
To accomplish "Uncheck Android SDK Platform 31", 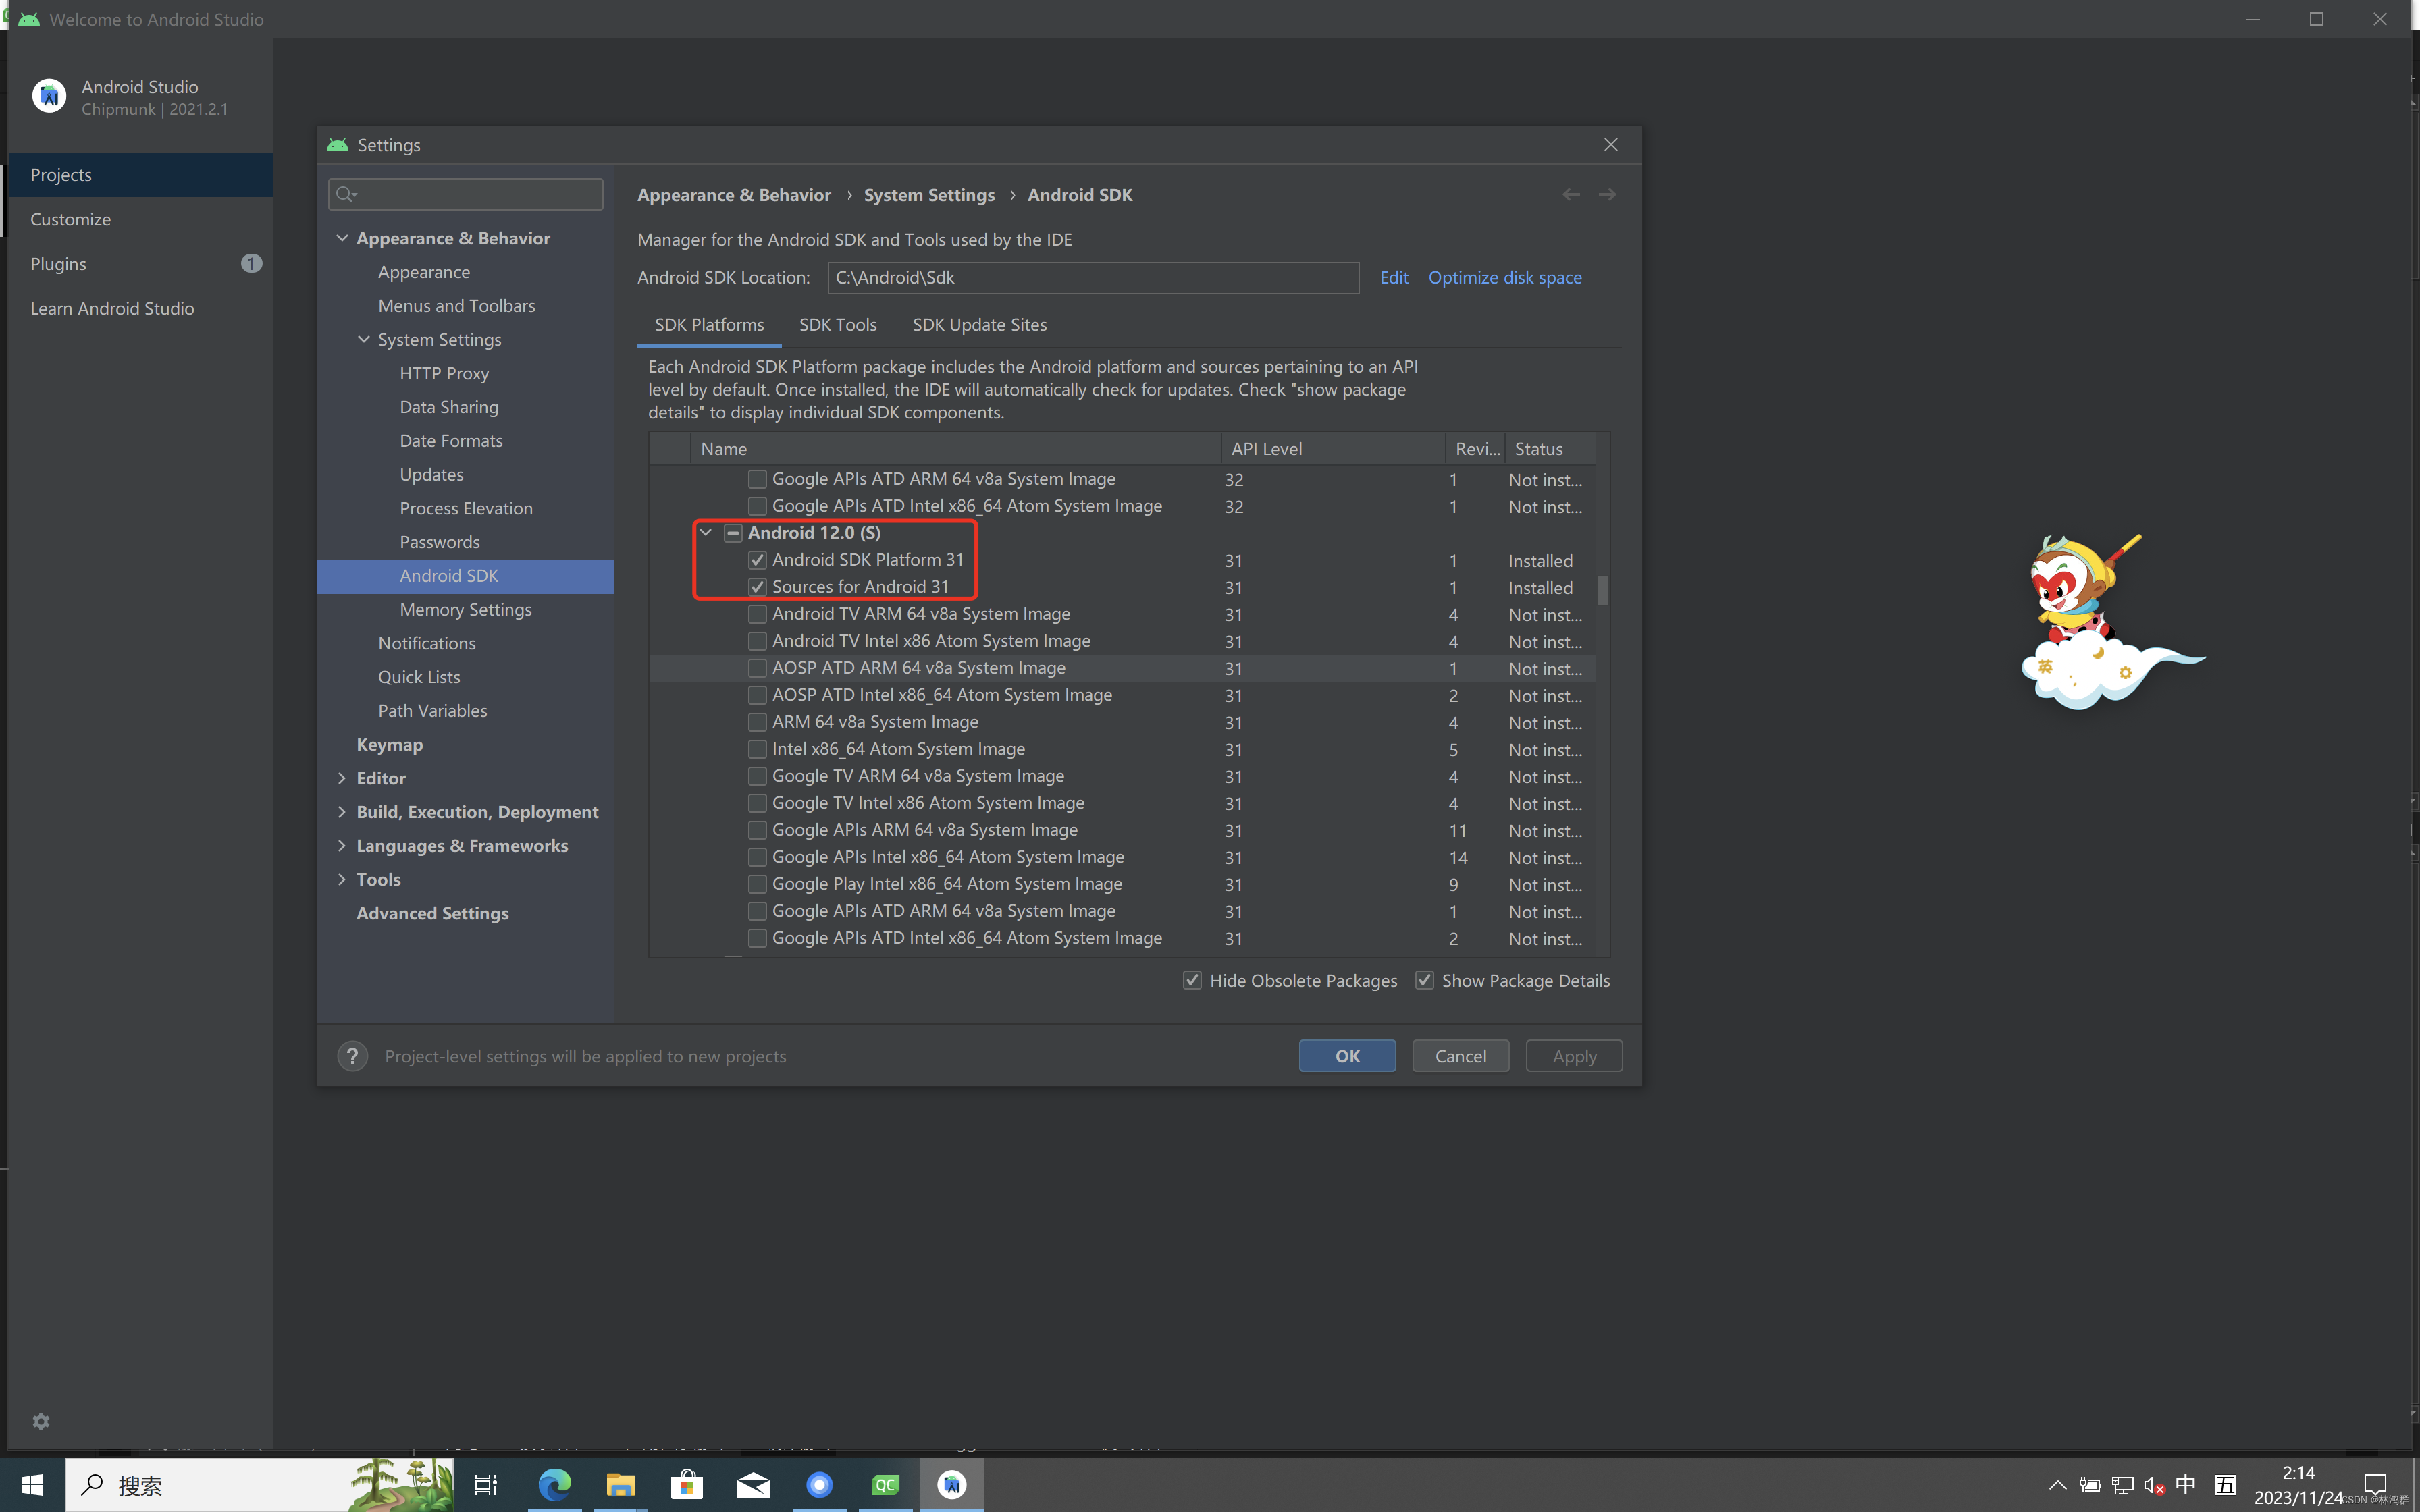I will [757, 560].
